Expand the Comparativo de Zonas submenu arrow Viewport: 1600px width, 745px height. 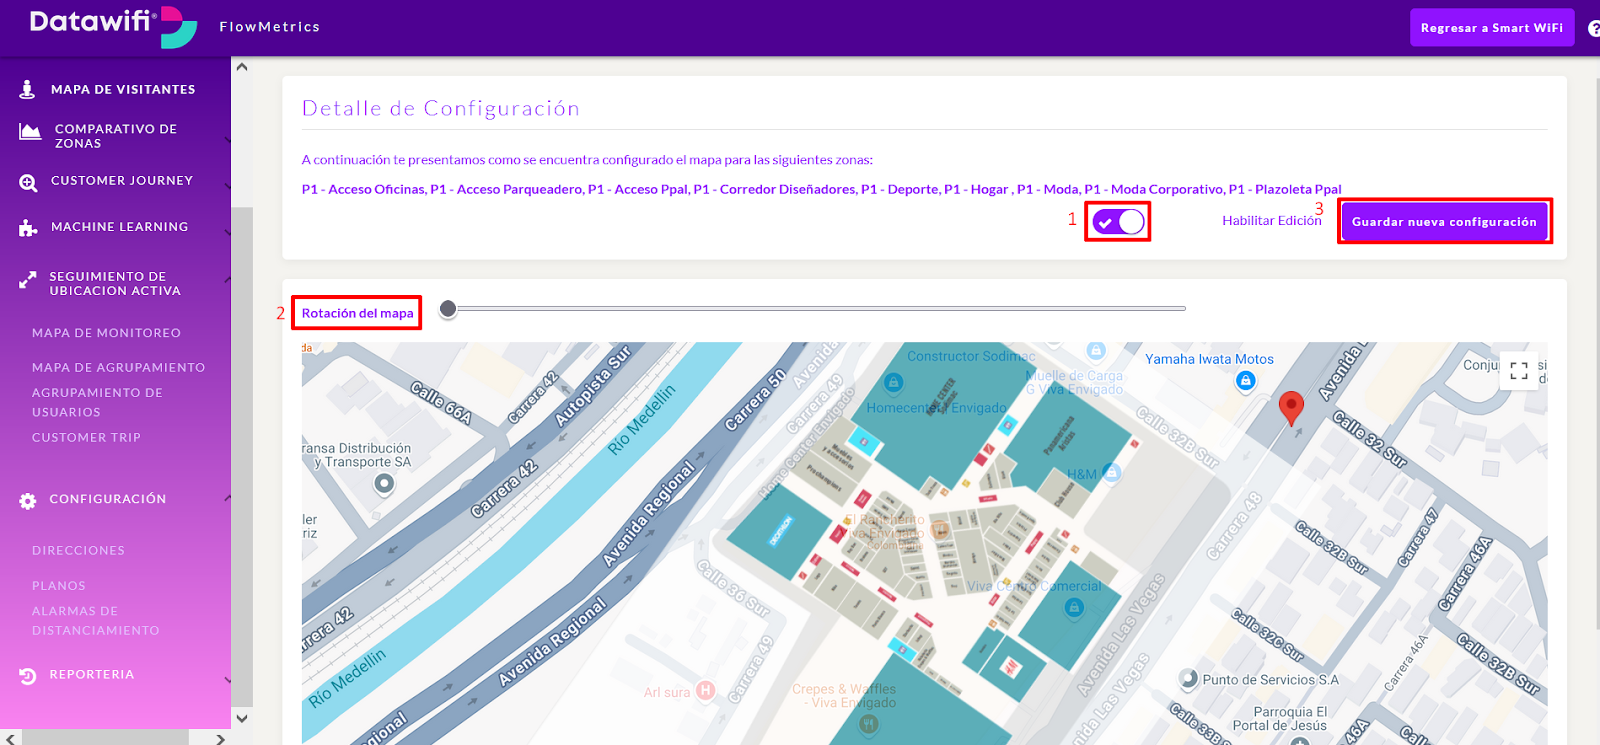pyautogui.click(x=227, y=139)
